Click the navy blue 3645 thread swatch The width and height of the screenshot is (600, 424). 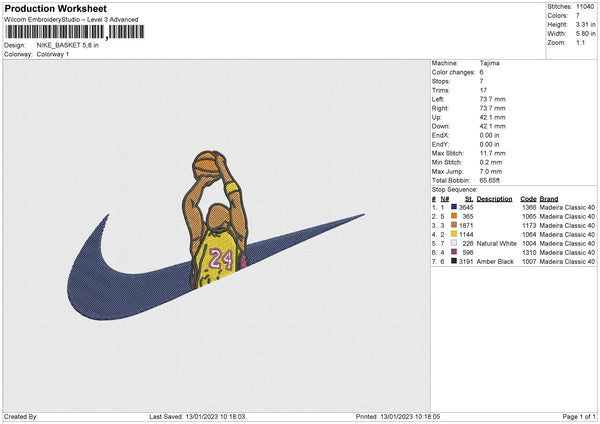tap(454, 207)
